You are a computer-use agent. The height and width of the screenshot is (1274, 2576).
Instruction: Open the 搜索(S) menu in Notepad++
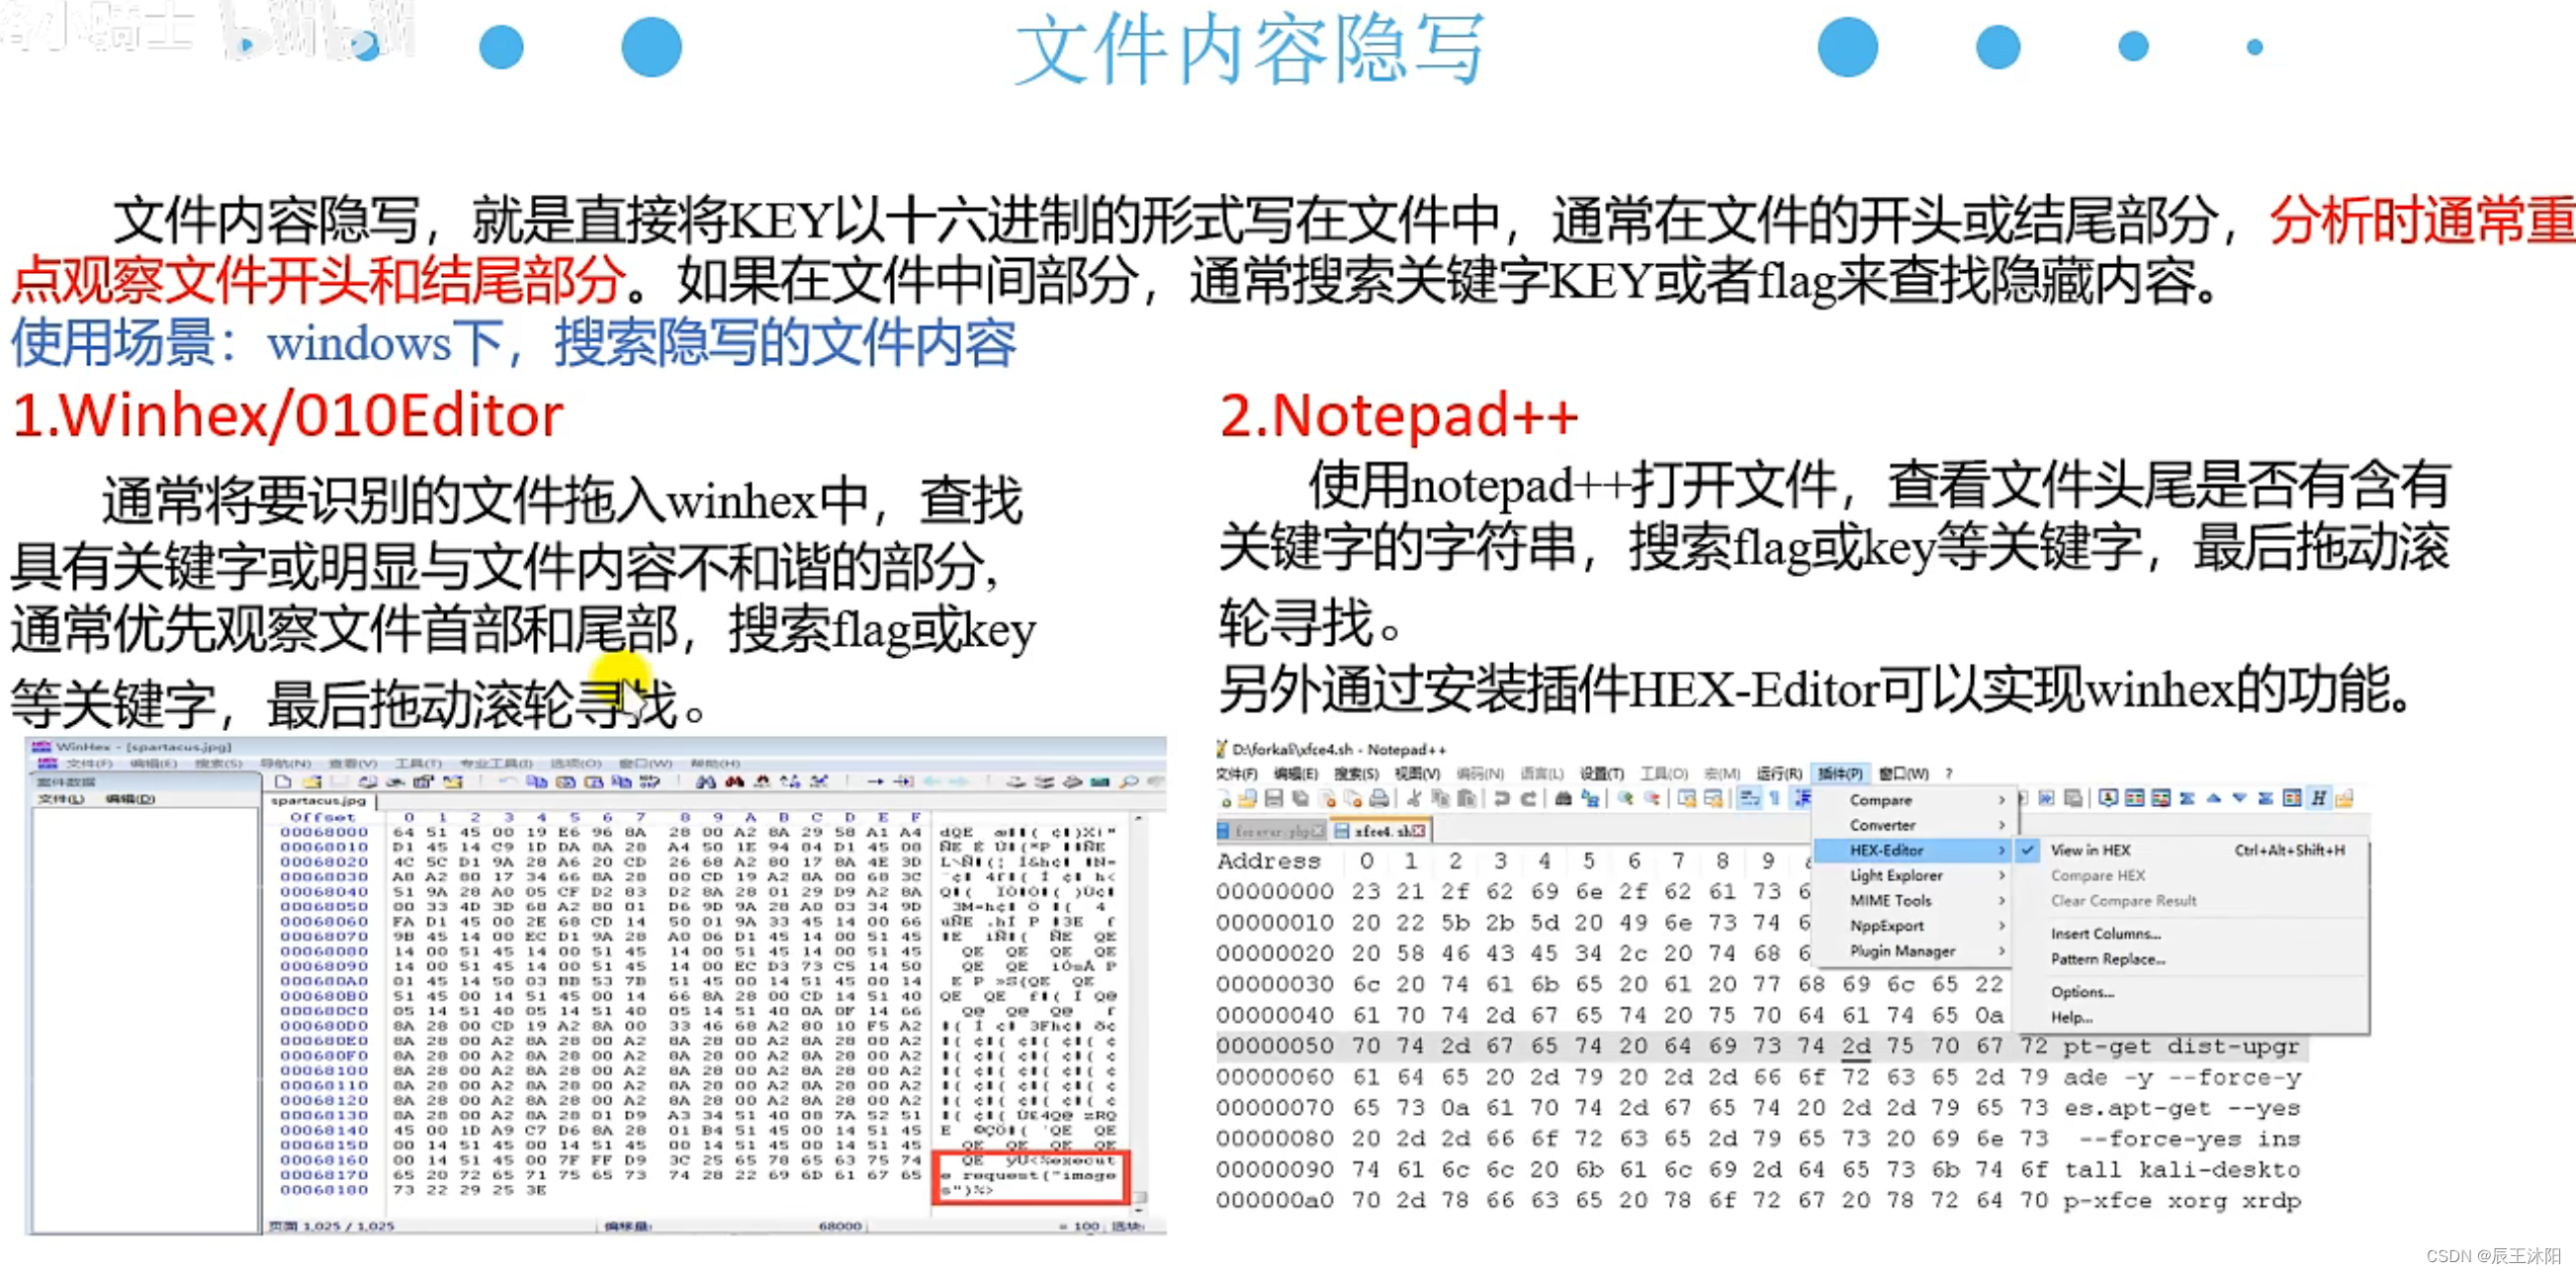coord(1358,774)
